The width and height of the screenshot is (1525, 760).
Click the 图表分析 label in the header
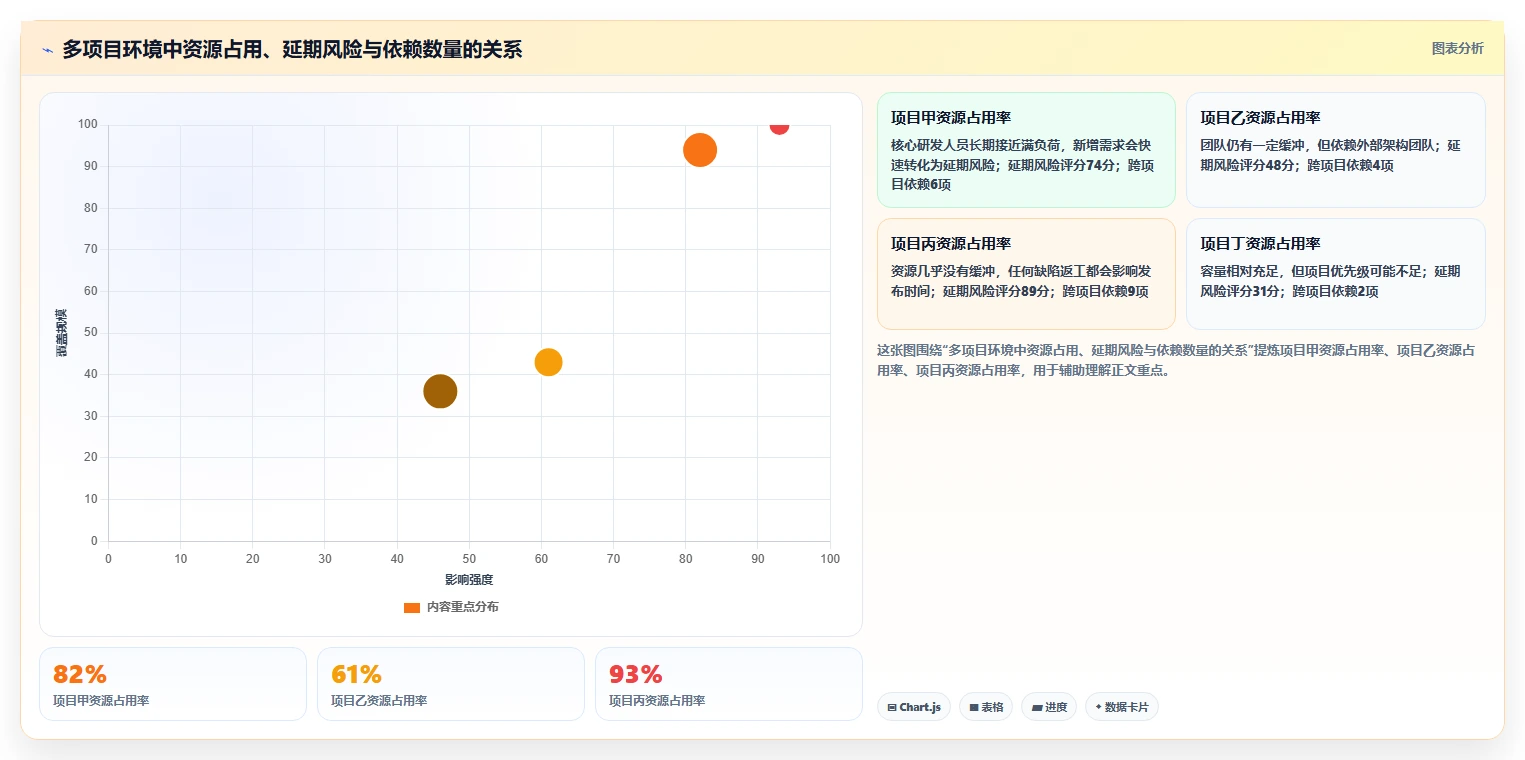(x=1457, y=48)
